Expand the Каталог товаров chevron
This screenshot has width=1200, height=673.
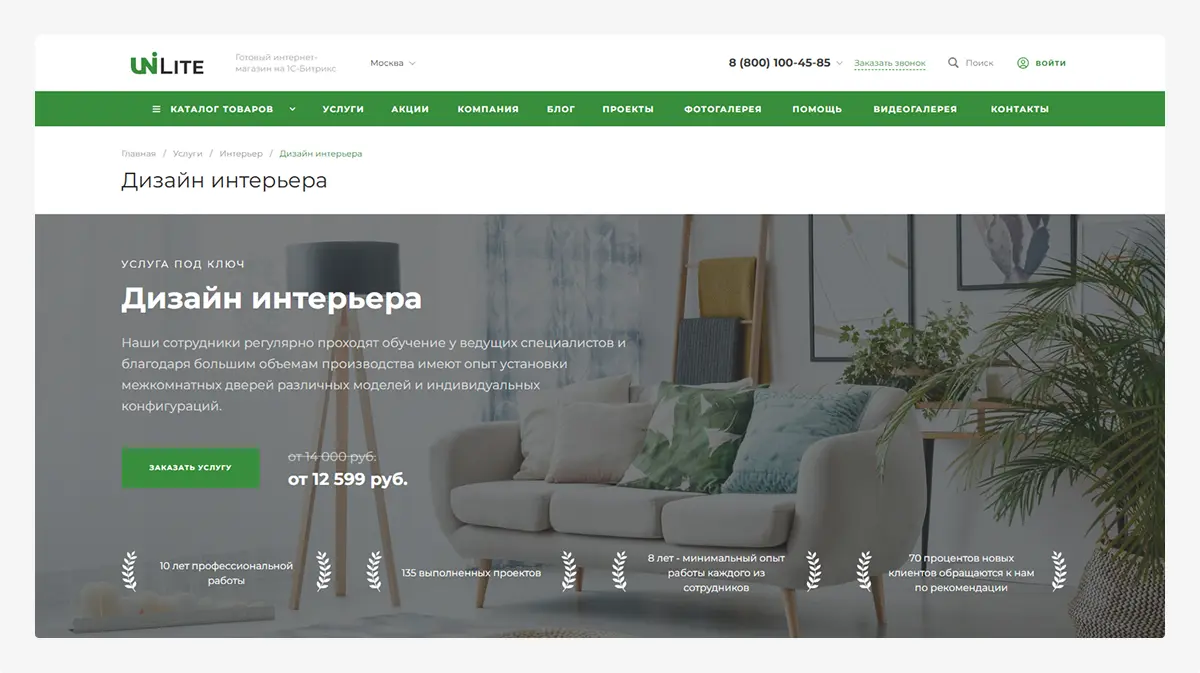[292, 109]
